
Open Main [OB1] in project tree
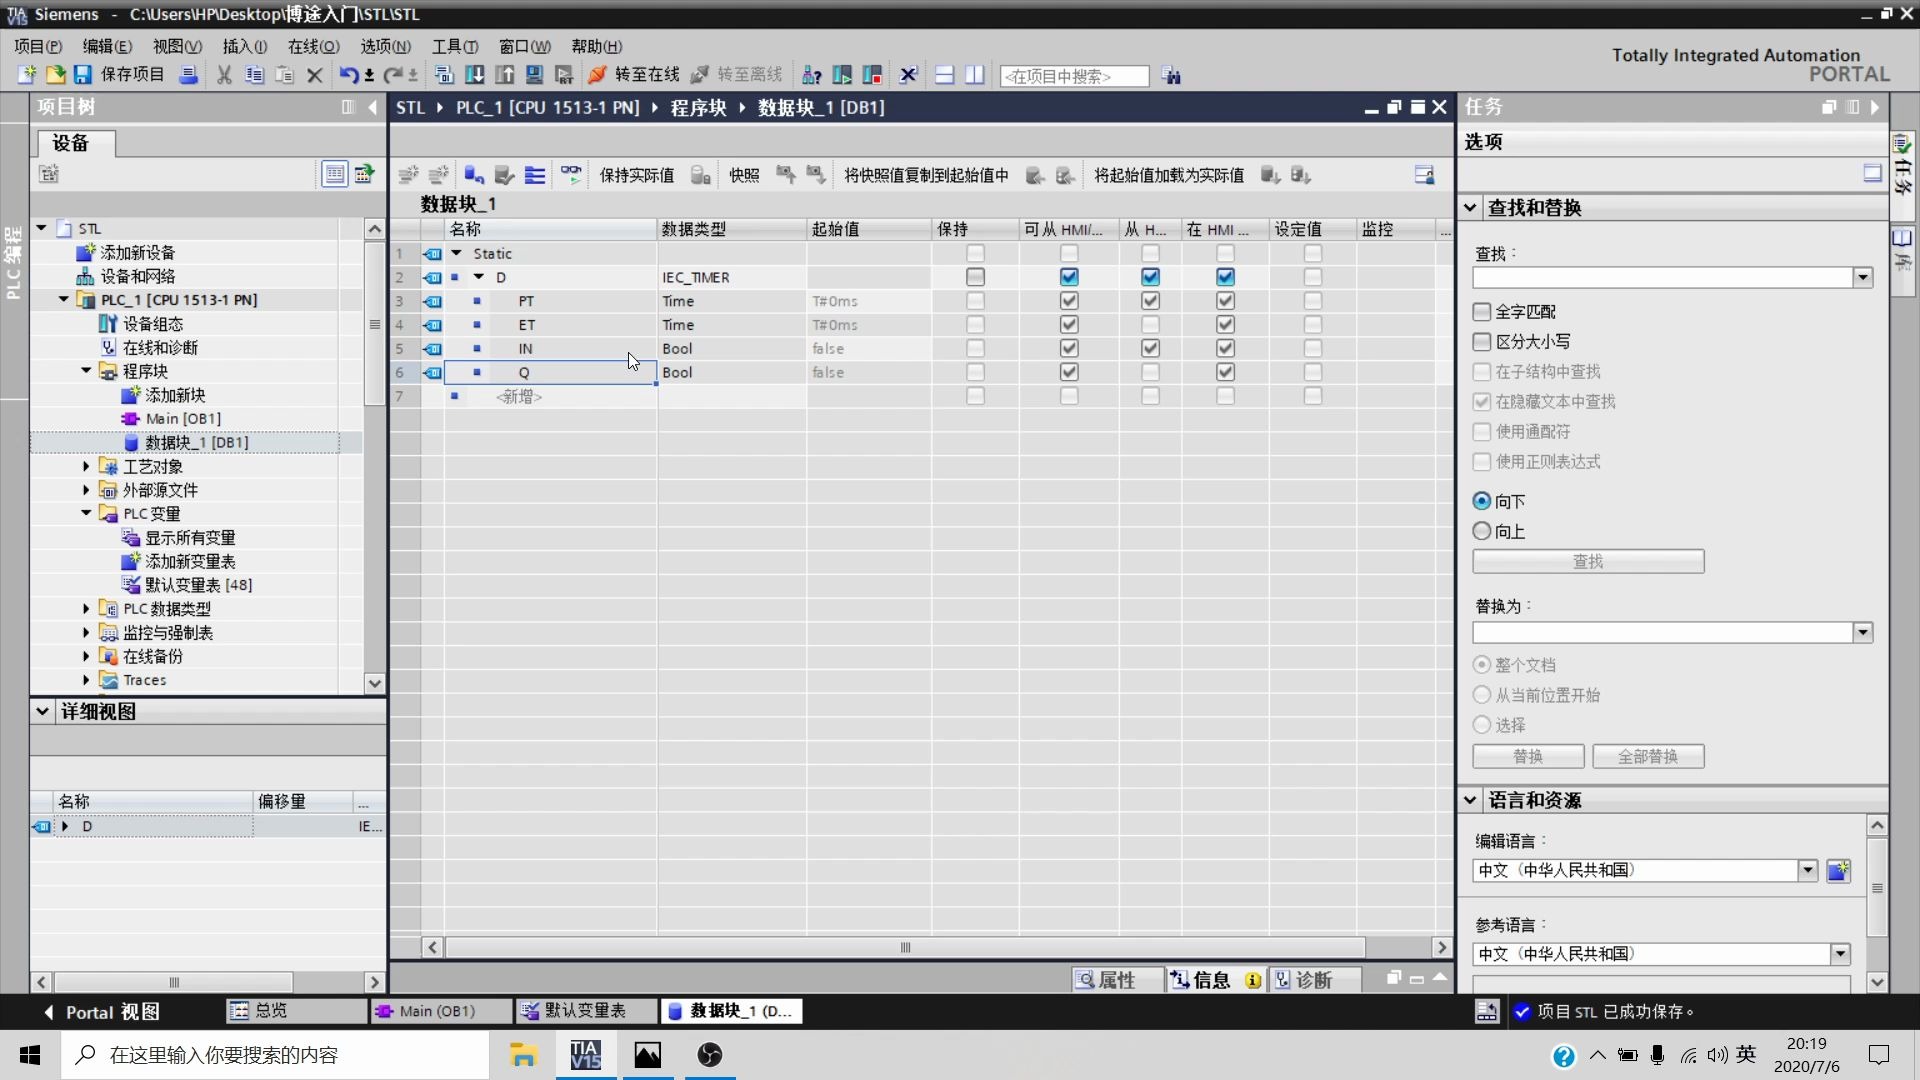[183, 419]
